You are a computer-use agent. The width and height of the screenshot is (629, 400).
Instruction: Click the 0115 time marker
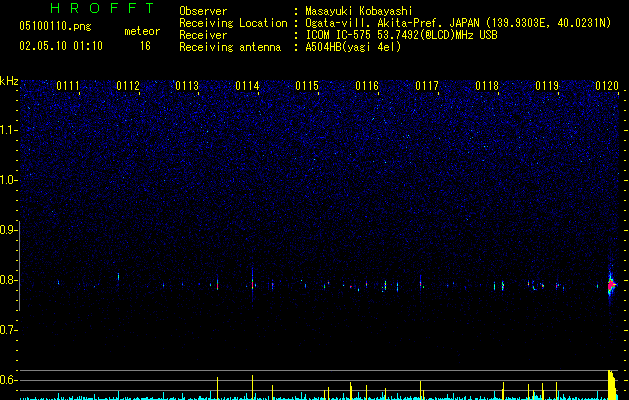[x=307, y=86]
